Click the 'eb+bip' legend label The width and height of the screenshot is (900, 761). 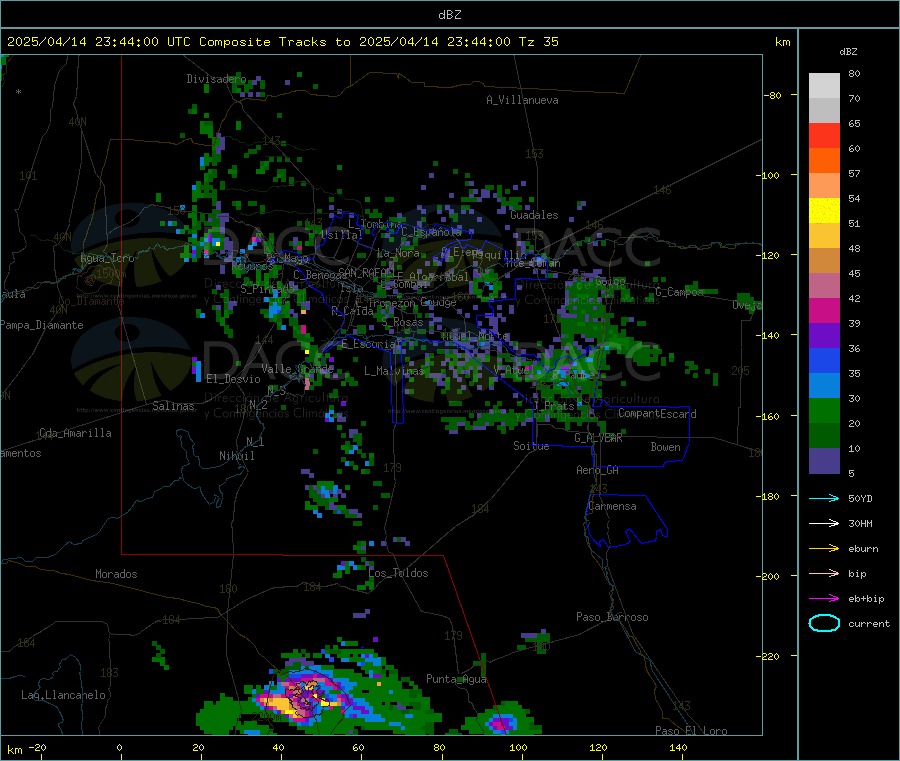click(866, 599)
